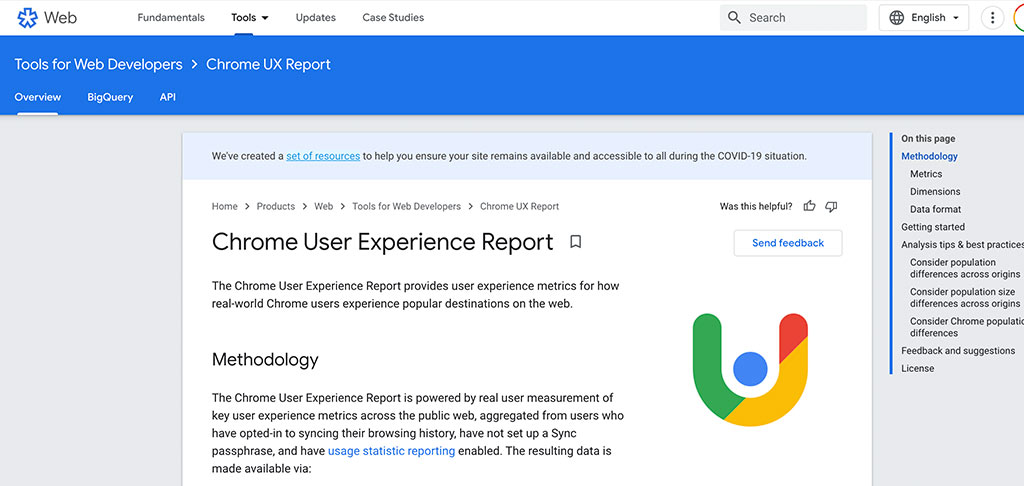The image size is (1024, 486).
Task: Jump to Dimensions in page contents
Action: pyautogui.click(x=935, y=191)
